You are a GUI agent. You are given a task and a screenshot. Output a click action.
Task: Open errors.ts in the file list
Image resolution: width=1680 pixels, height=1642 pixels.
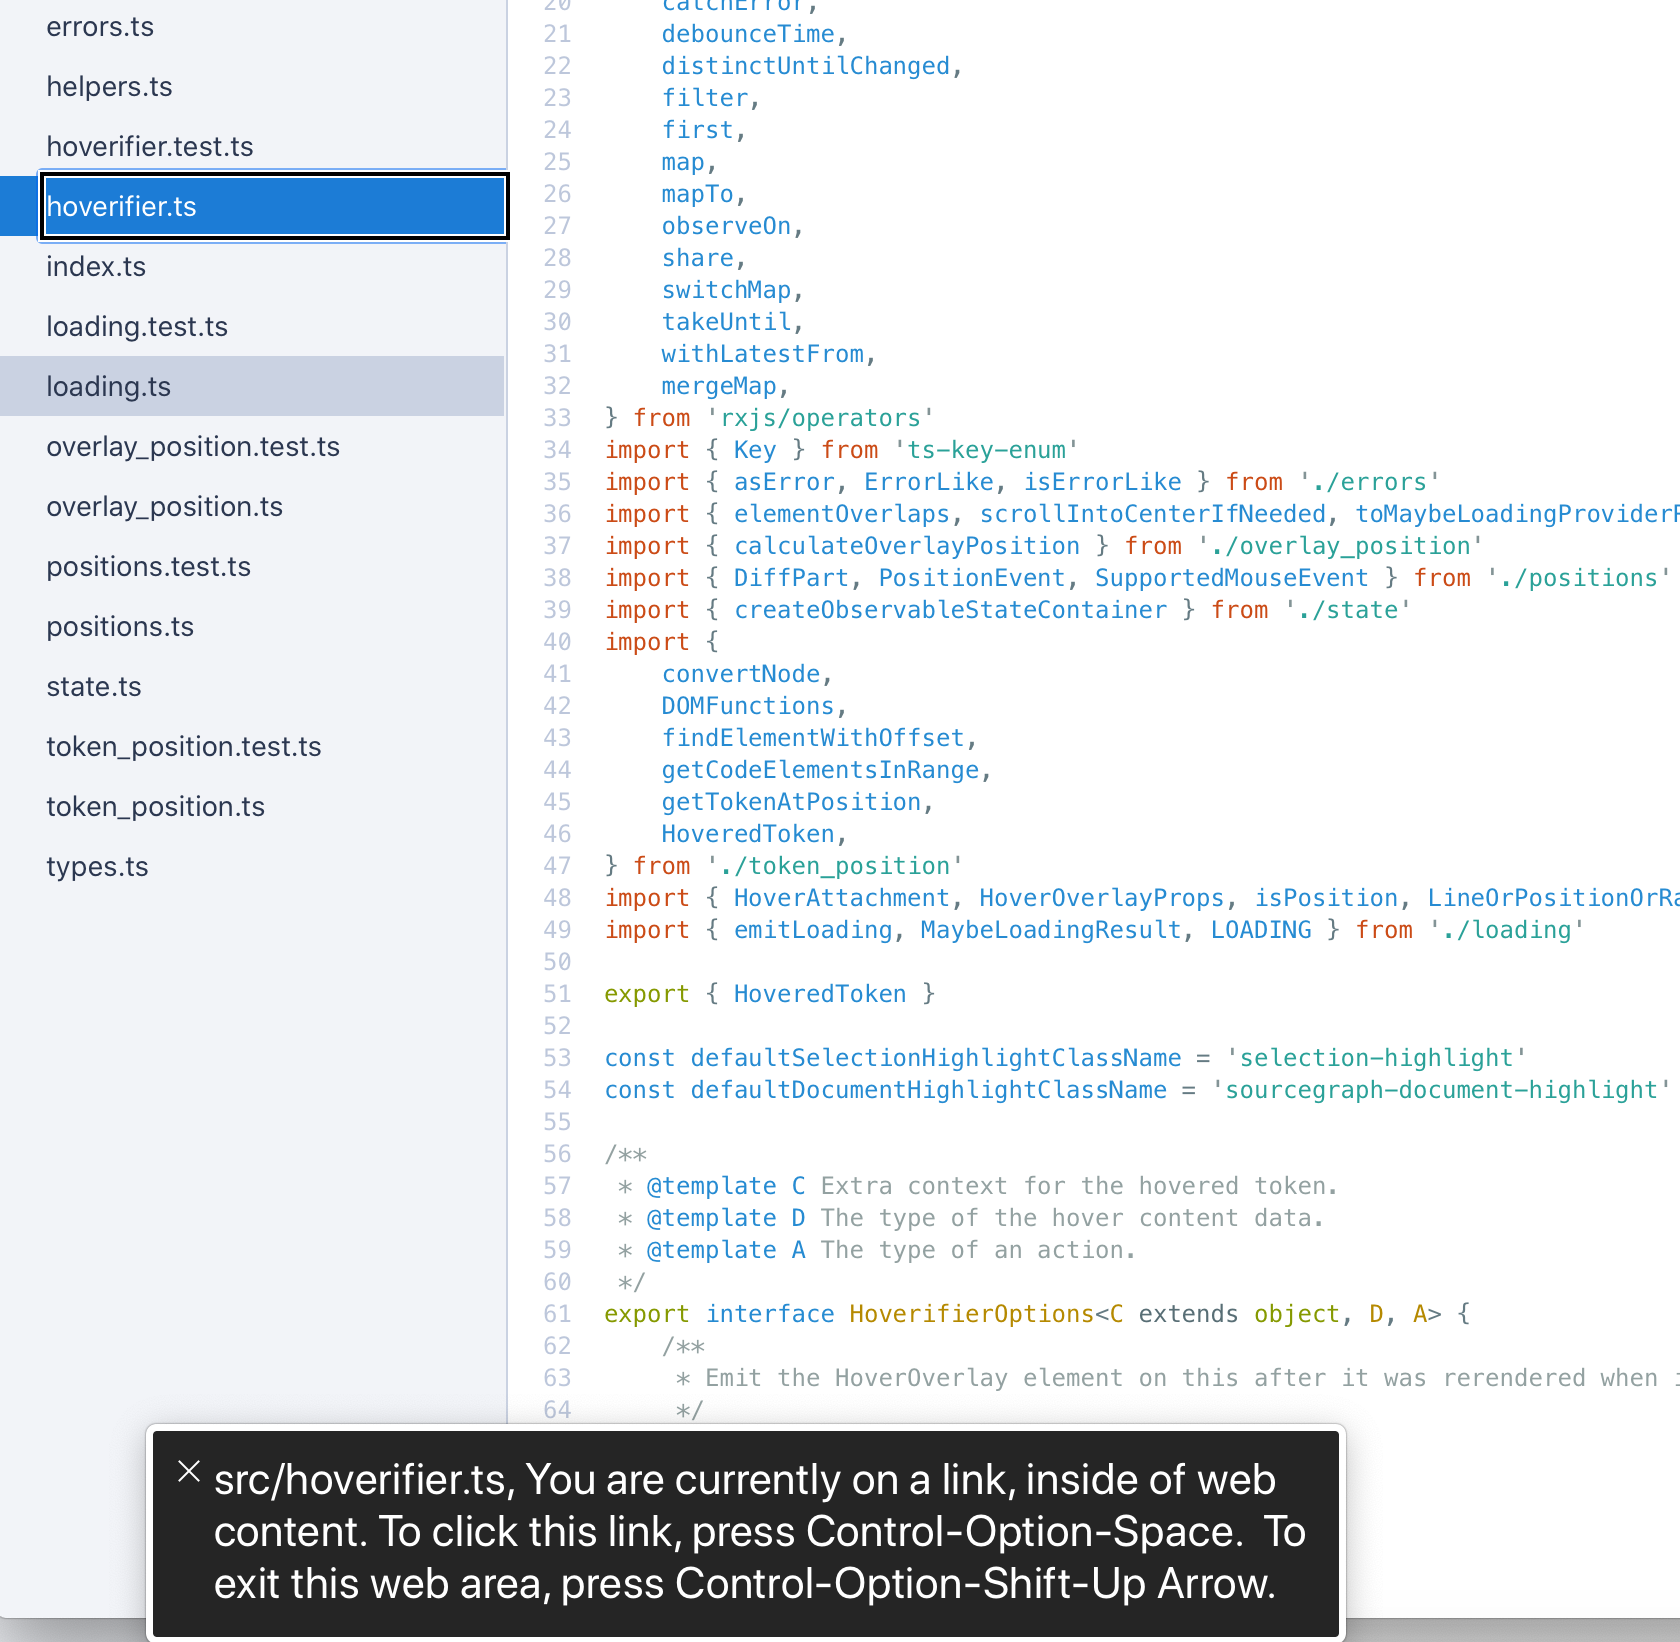(100, 27)
